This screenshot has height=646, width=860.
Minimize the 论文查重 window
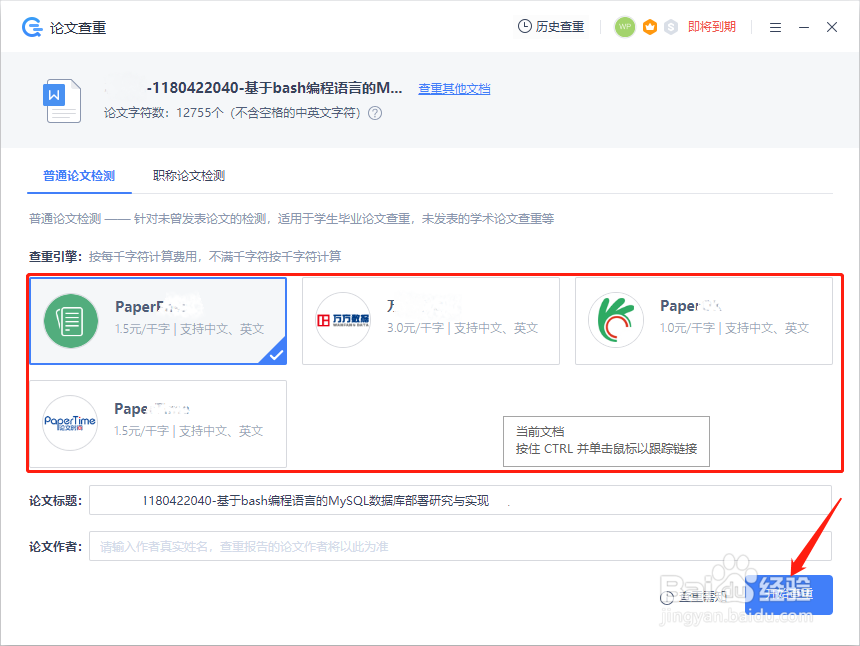coord(804,27)
